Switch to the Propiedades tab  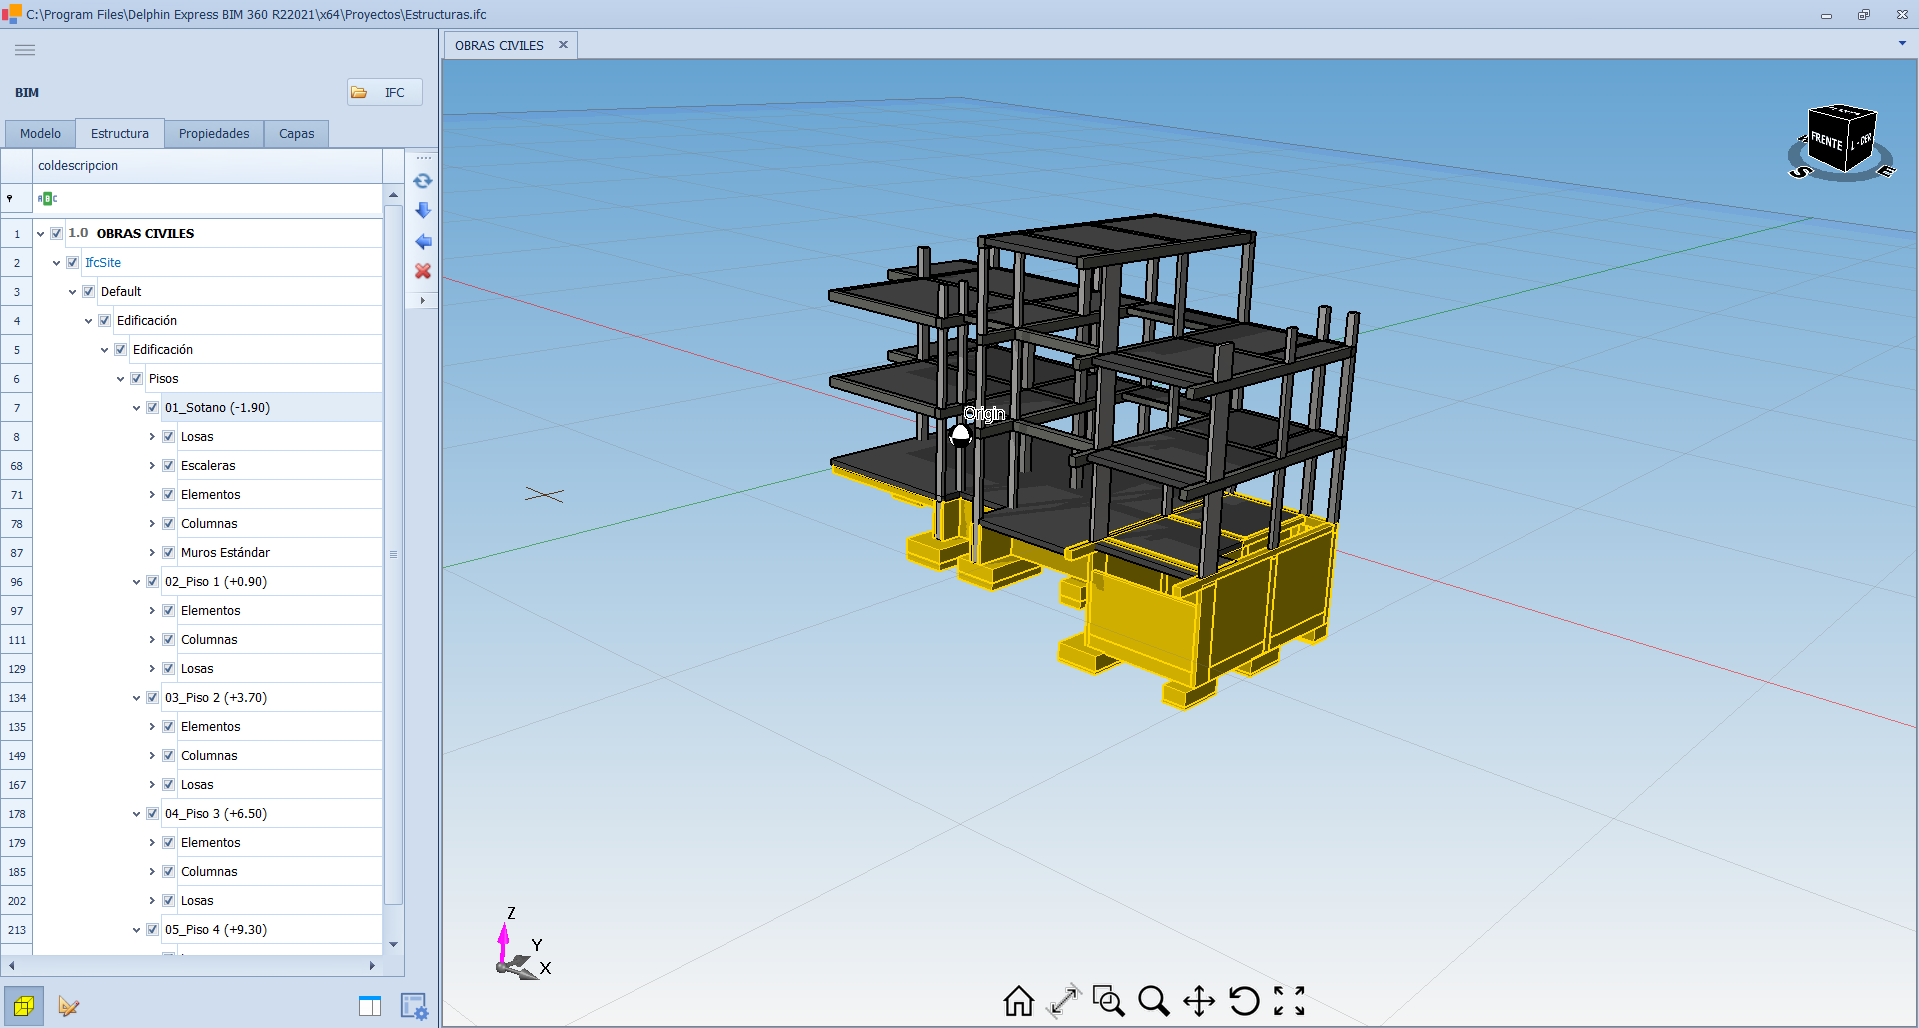click(214, 134)
